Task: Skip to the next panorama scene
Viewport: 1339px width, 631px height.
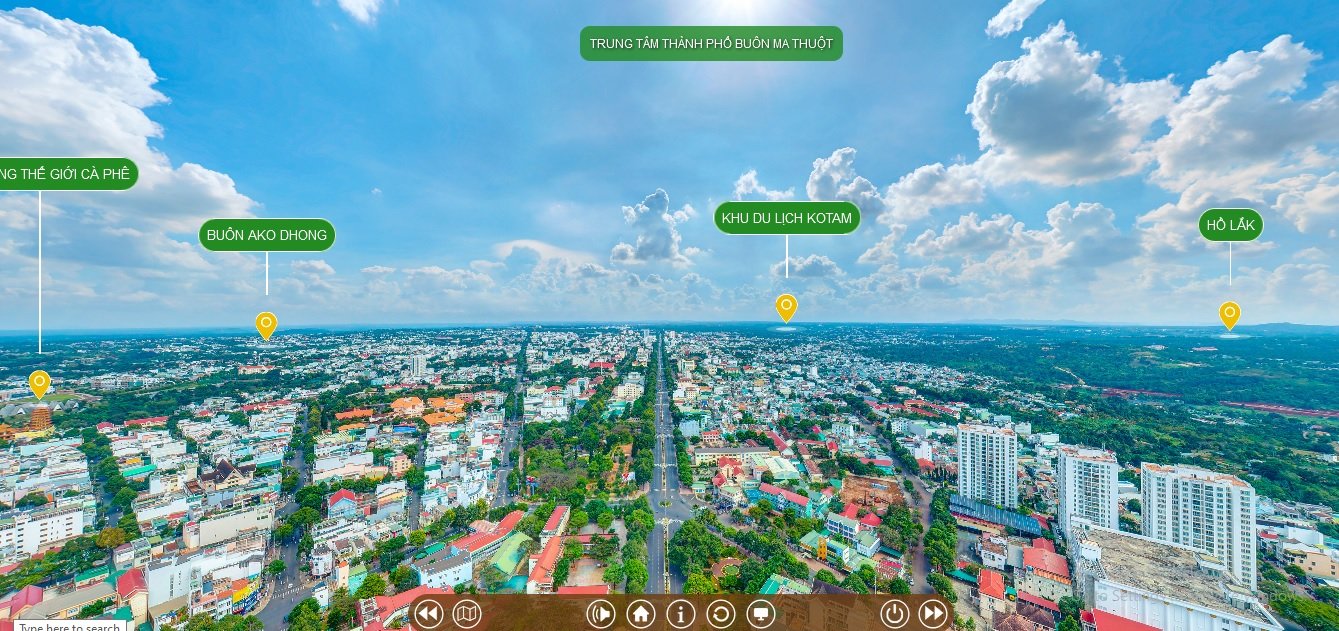Action: (933, 613)
